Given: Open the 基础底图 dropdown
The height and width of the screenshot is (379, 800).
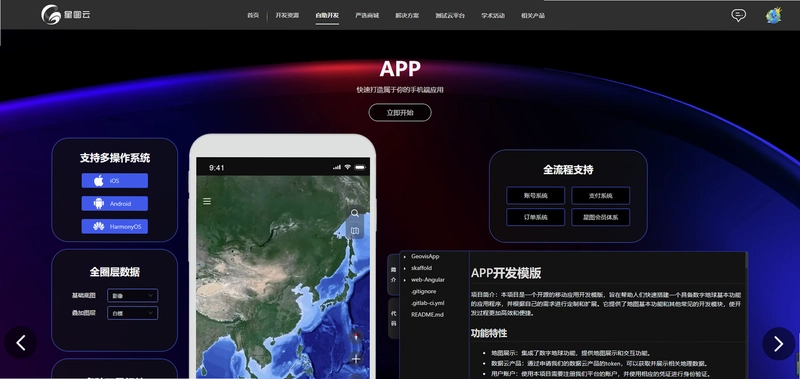Looking at the screenshot, I should tap(133, 295).
